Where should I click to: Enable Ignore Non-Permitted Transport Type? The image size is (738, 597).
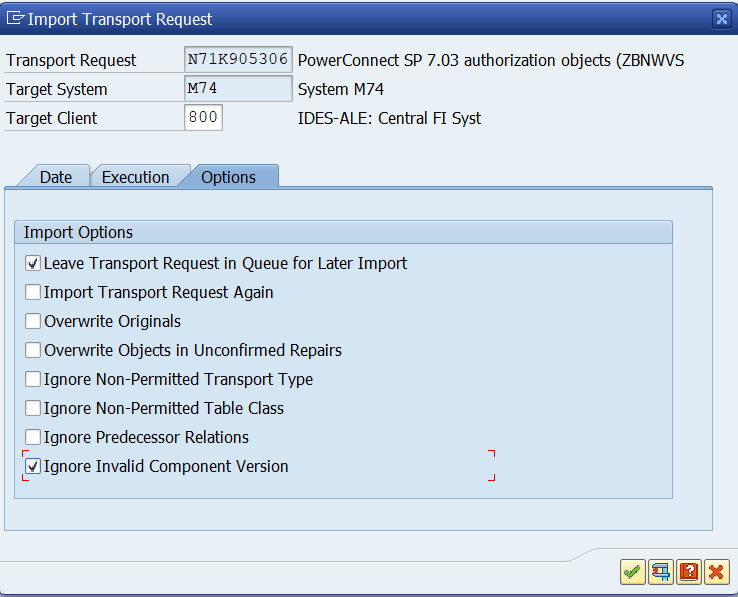tap(34, 380)
